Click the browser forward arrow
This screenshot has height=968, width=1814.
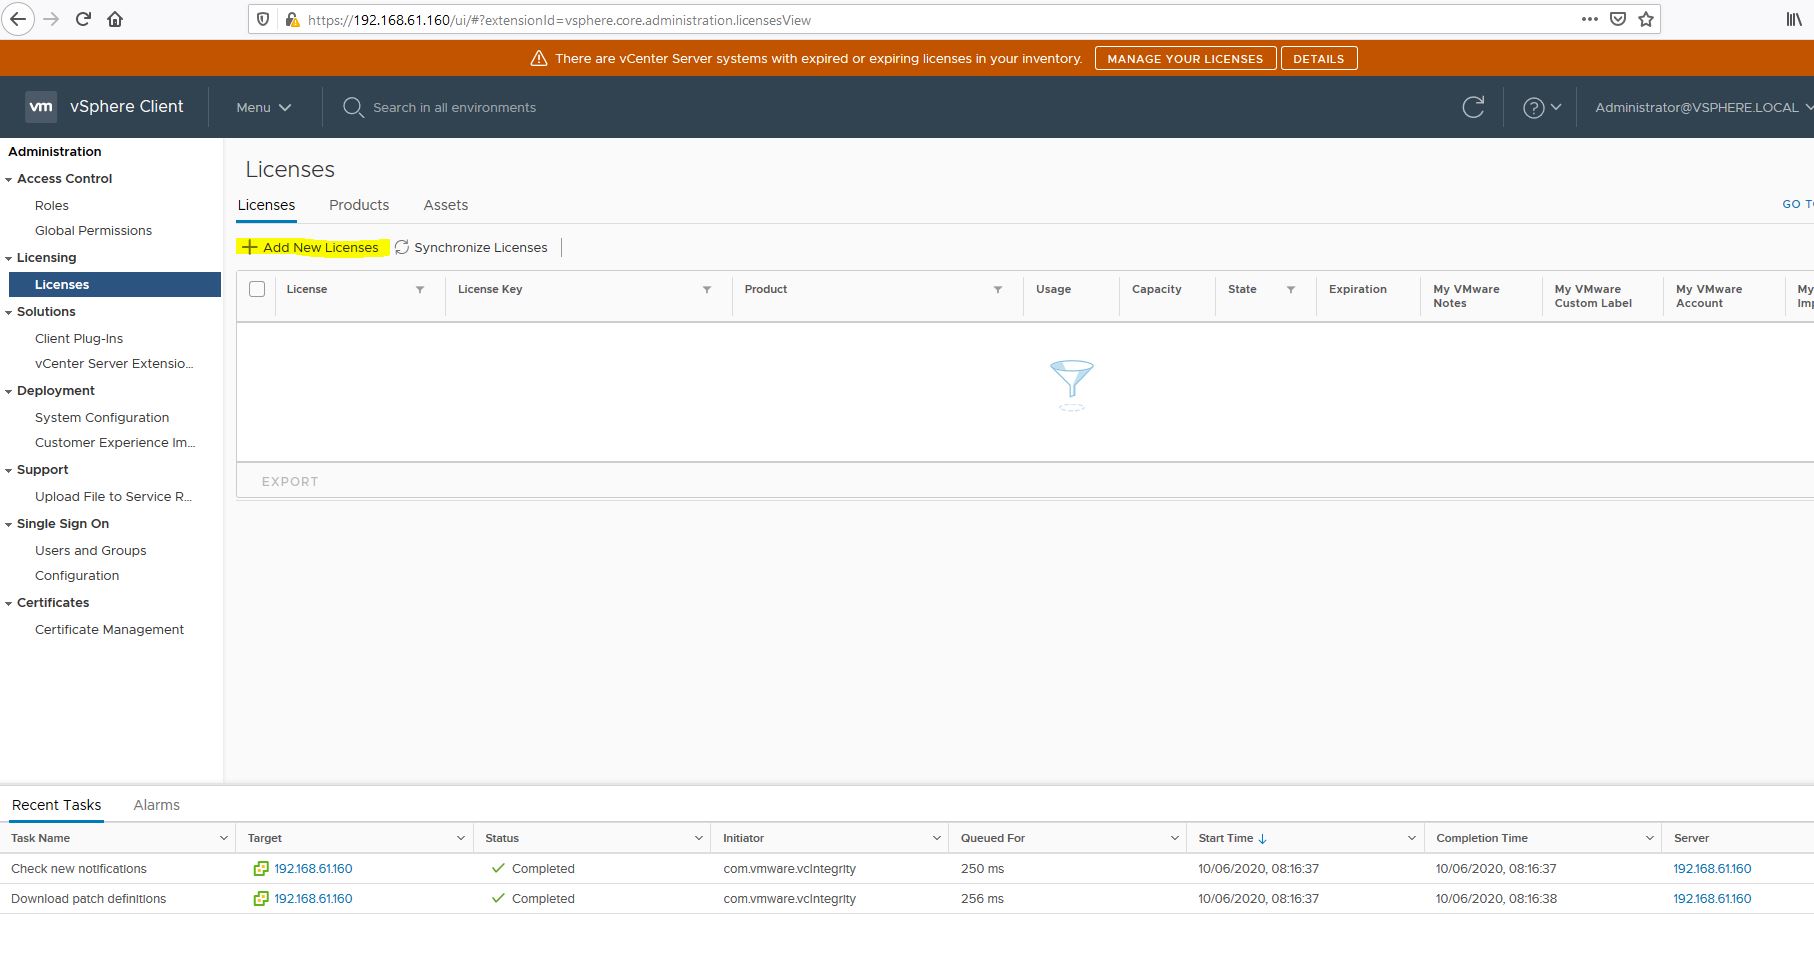tap(52, 19)
